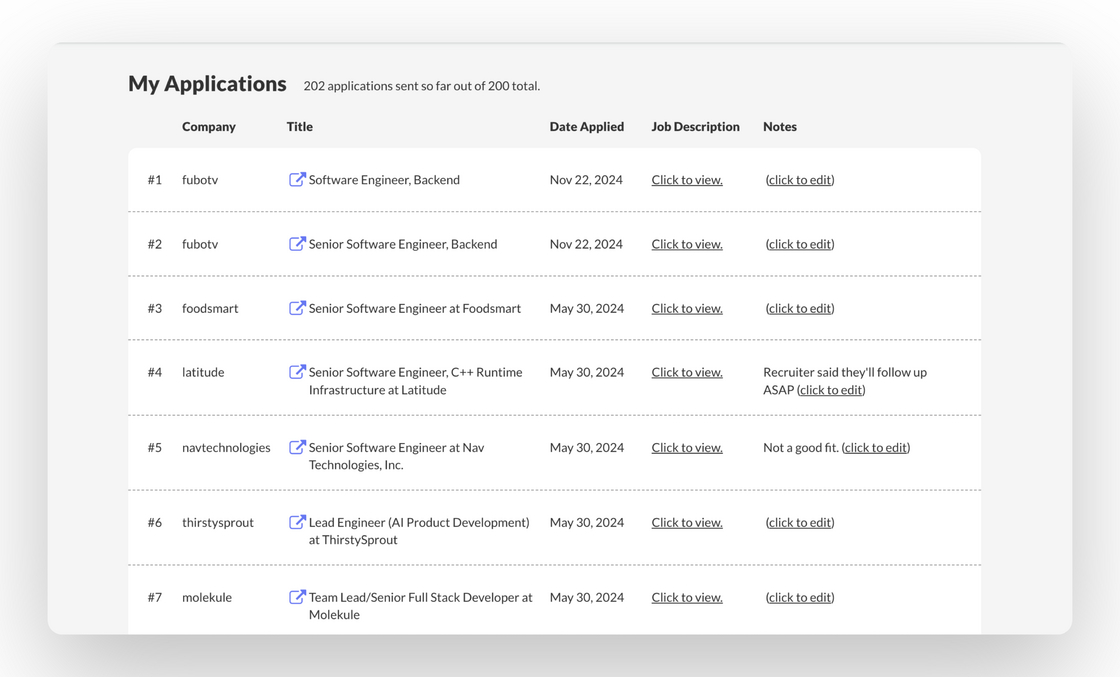Select company 'fubotv' in row #1

point(200,180)
